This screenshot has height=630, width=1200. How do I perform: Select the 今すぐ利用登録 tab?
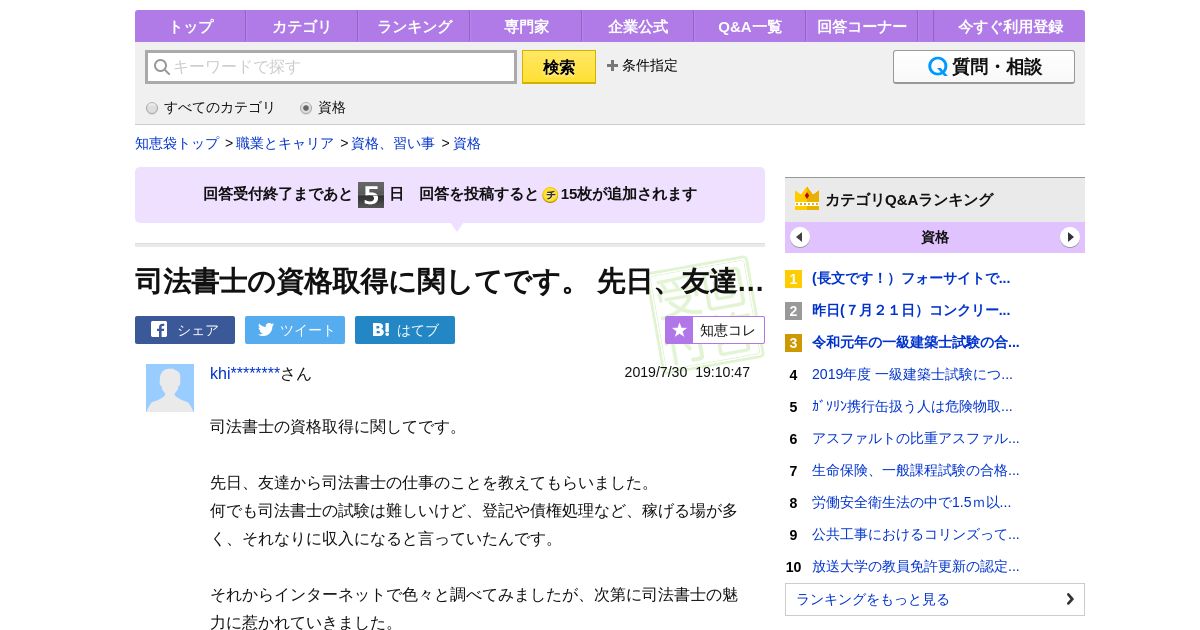[x=1010, y=26]
